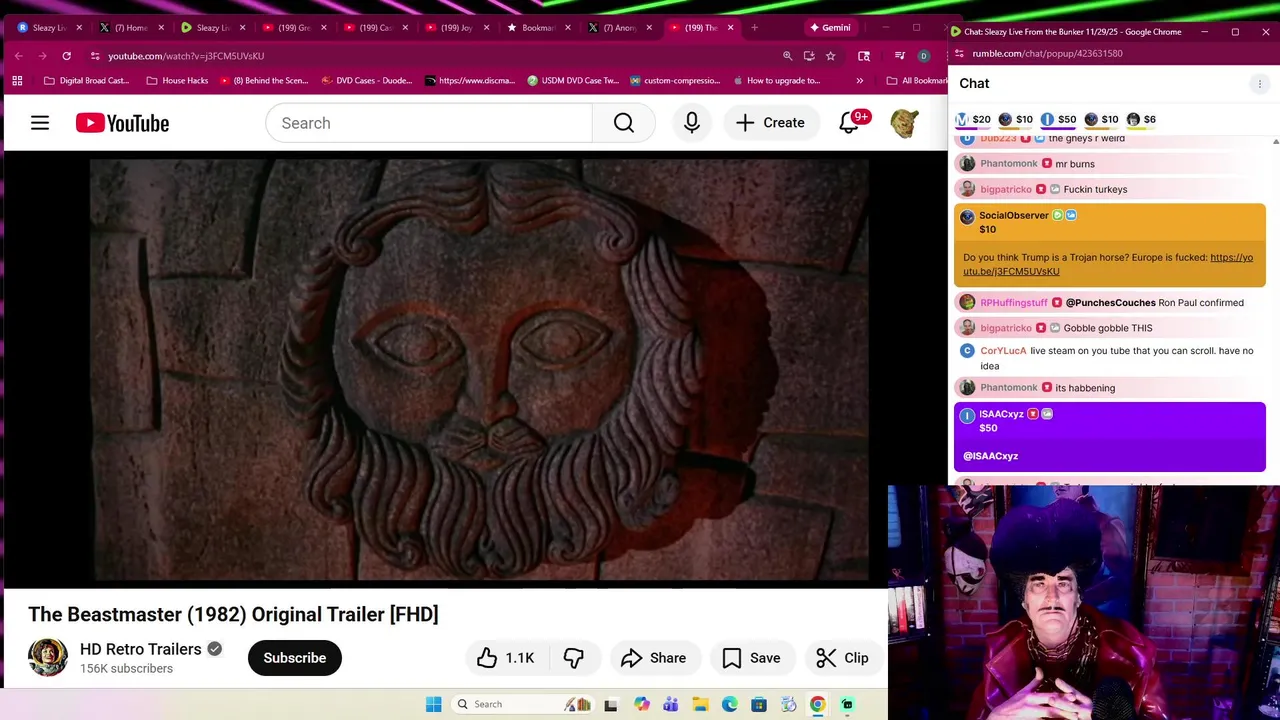Select the $50 rant chip in chat header
The image size is (1280, 720).
1058,119
